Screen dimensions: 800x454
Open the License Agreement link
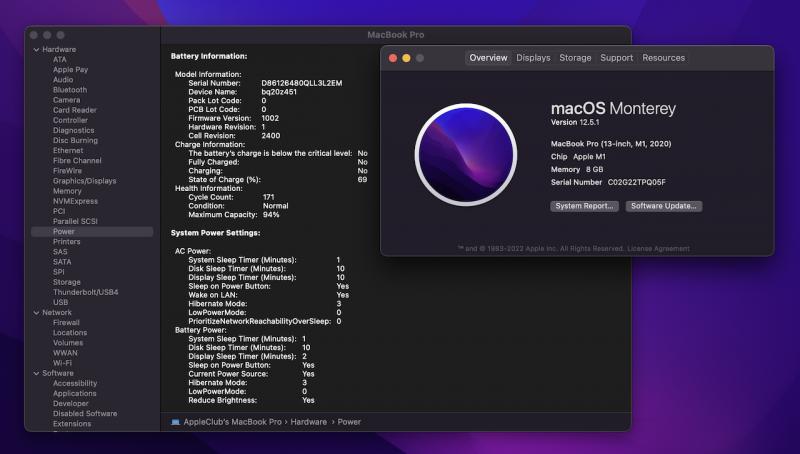(x=658, y=248)
